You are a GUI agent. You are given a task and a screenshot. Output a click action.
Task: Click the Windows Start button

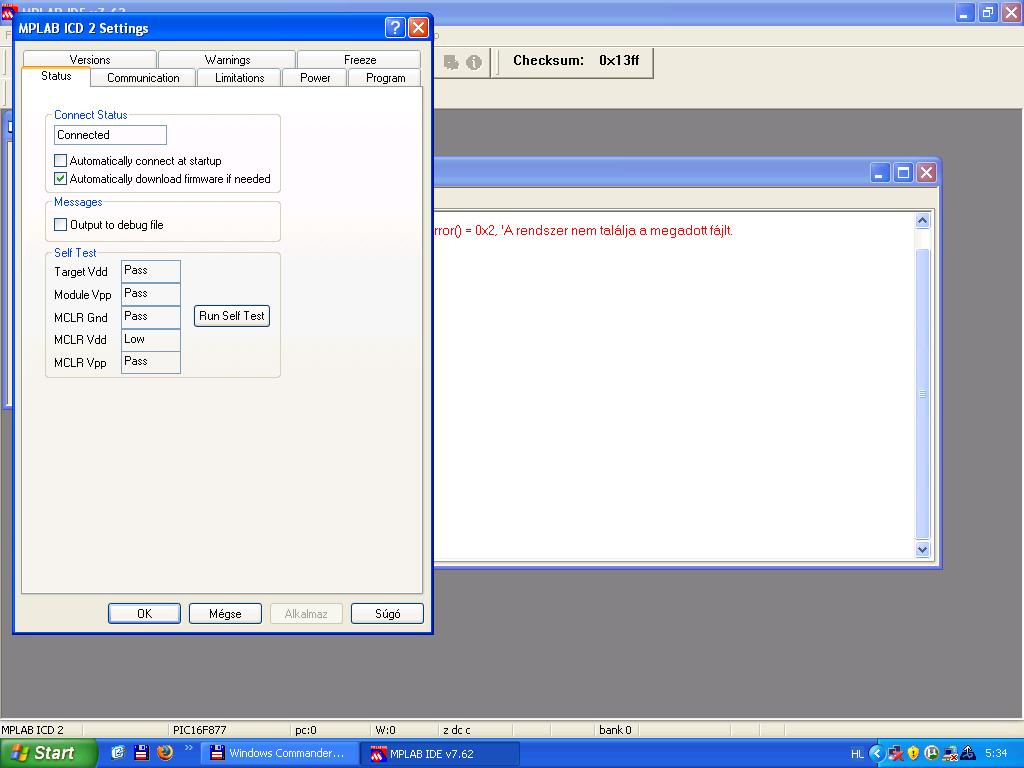[48, 753]
